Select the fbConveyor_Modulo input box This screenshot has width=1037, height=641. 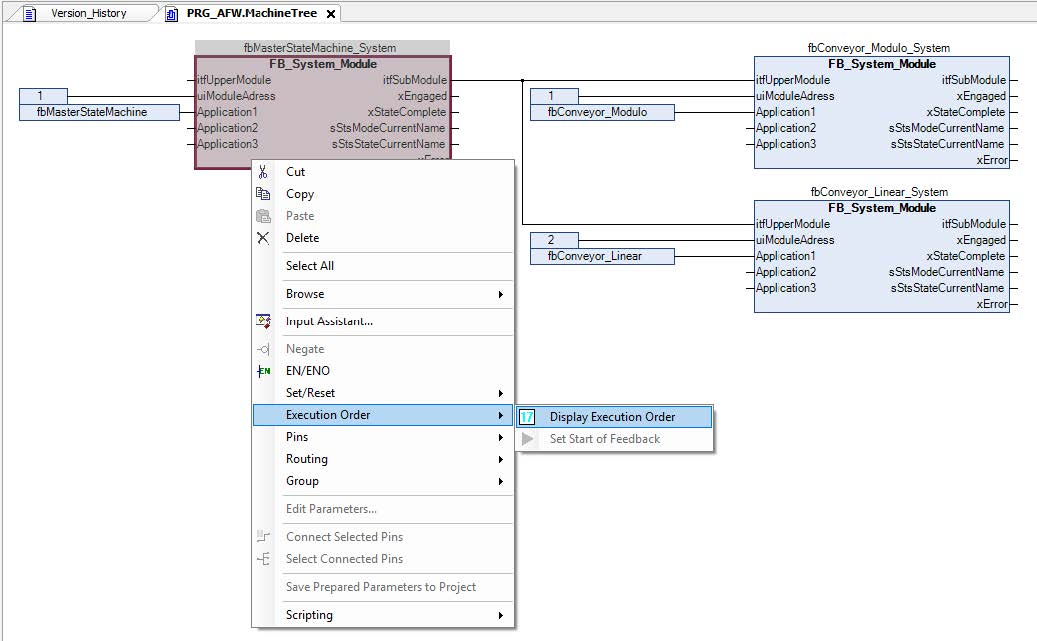602,112
